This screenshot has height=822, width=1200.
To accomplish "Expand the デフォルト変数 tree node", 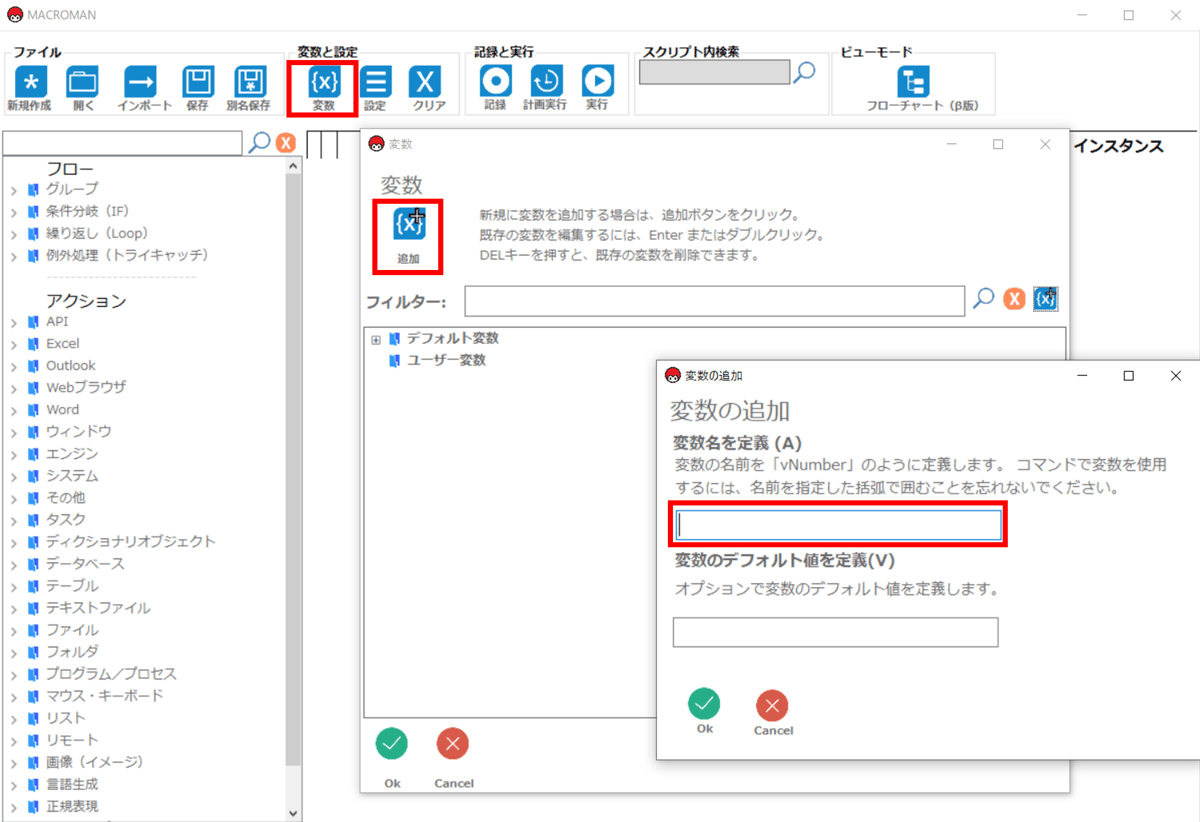I will point(376,340).
